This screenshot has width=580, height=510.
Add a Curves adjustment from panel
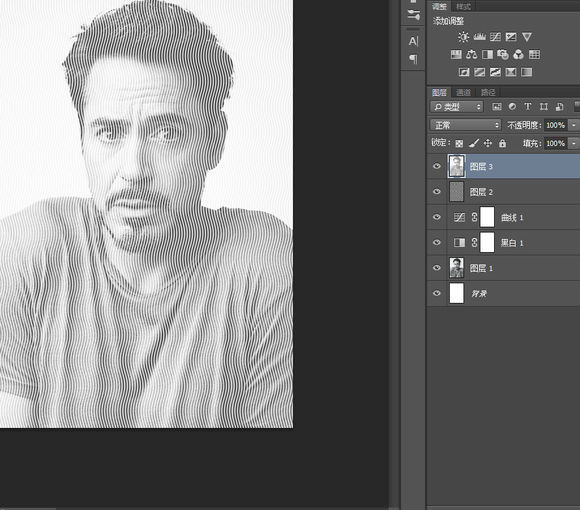point(495,37)
